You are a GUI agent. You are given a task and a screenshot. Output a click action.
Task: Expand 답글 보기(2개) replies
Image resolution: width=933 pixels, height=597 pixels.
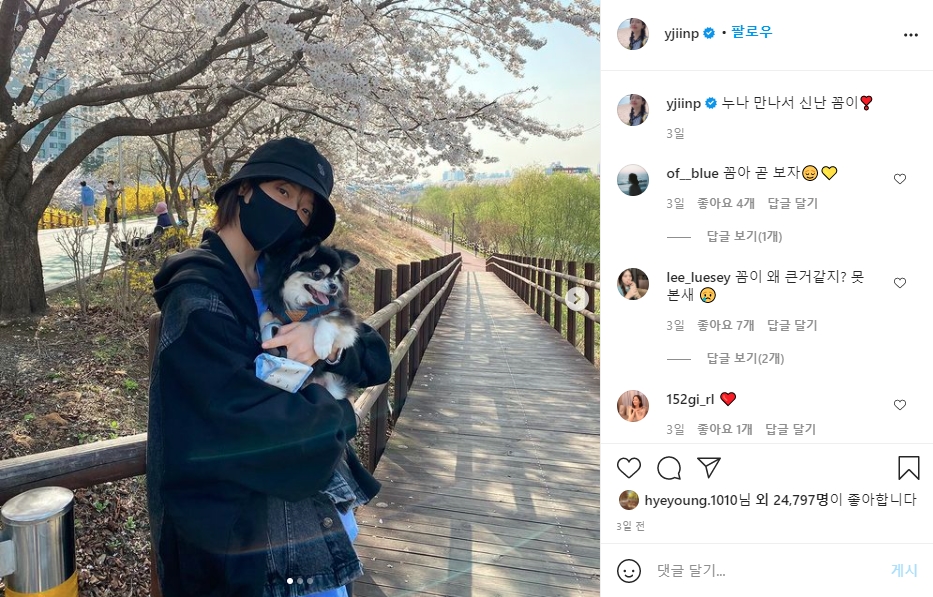(745, 358)
